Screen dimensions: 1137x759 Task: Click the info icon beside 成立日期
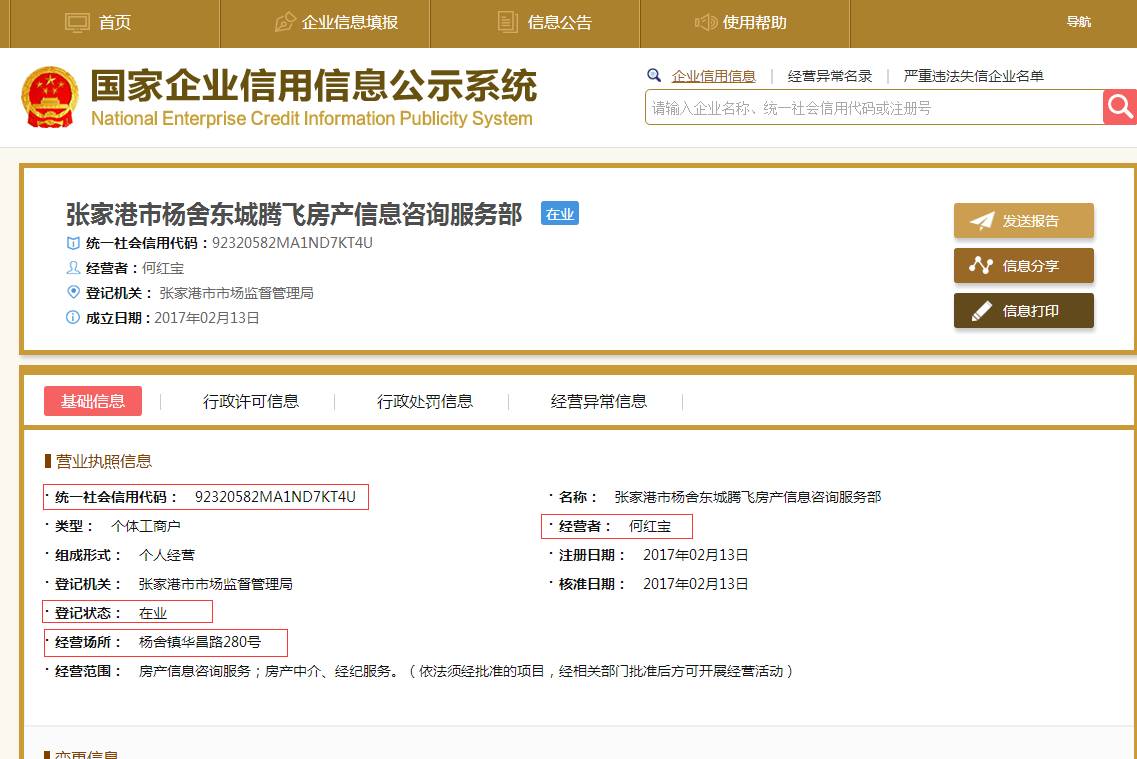pos(73,317)
